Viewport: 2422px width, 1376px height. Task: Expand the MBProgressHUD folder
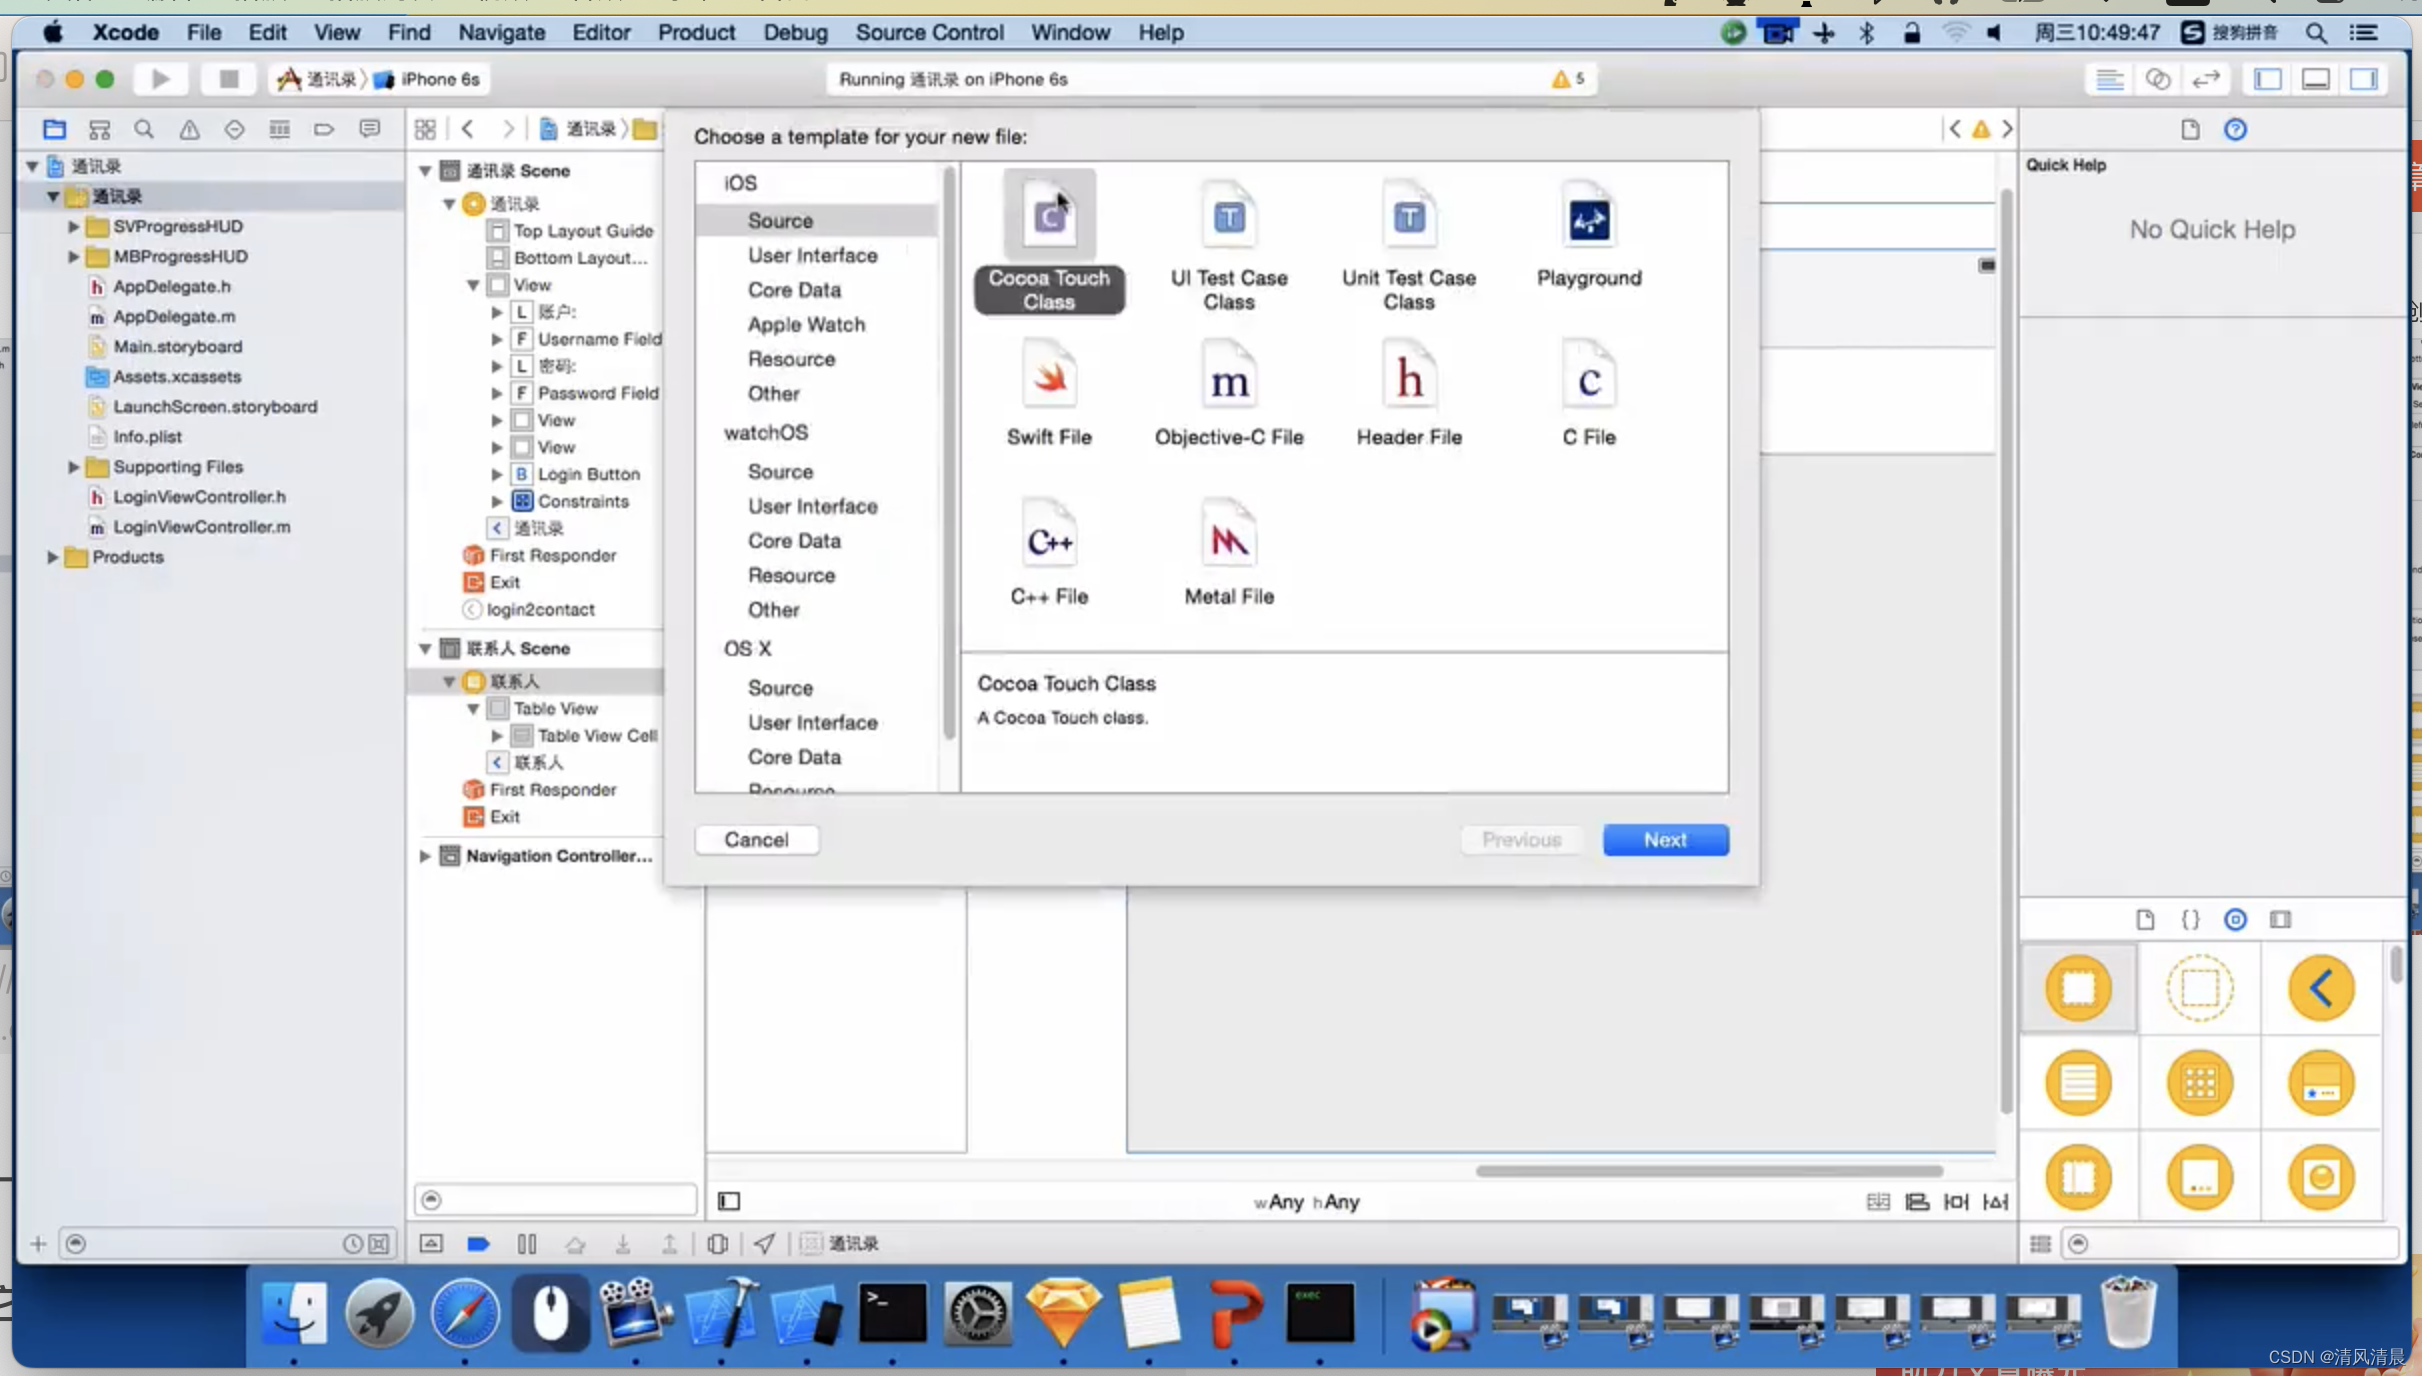(73, 257)
